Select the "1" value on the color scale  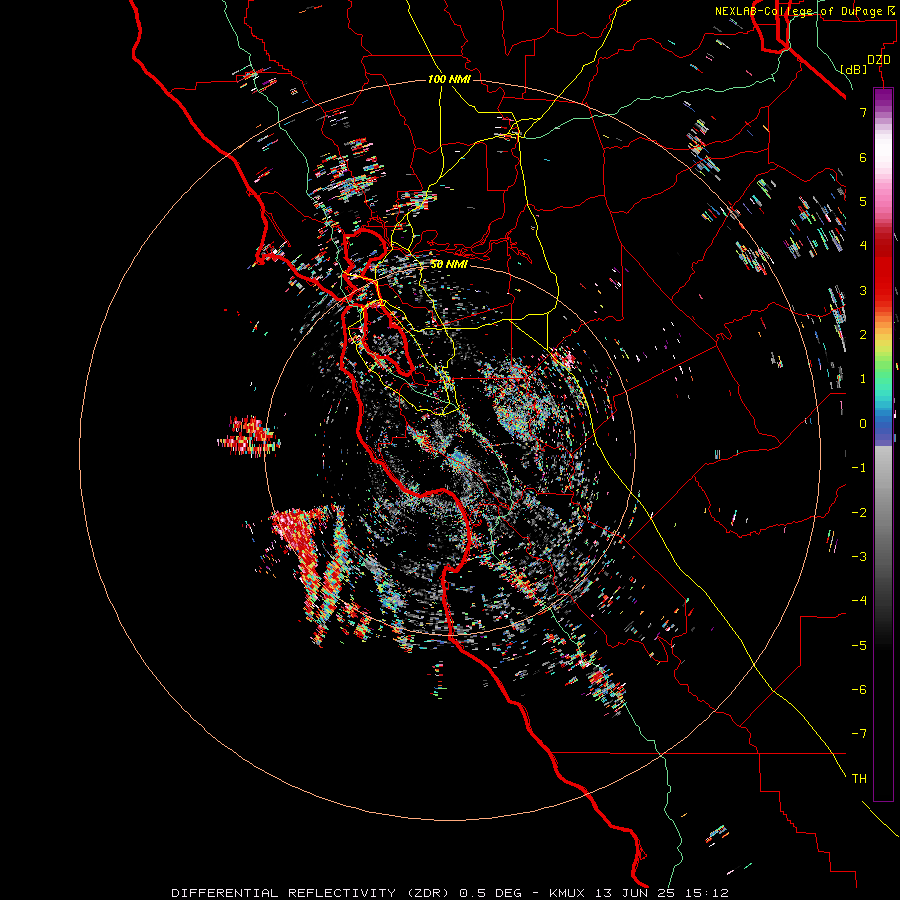[x=863, y=379]
